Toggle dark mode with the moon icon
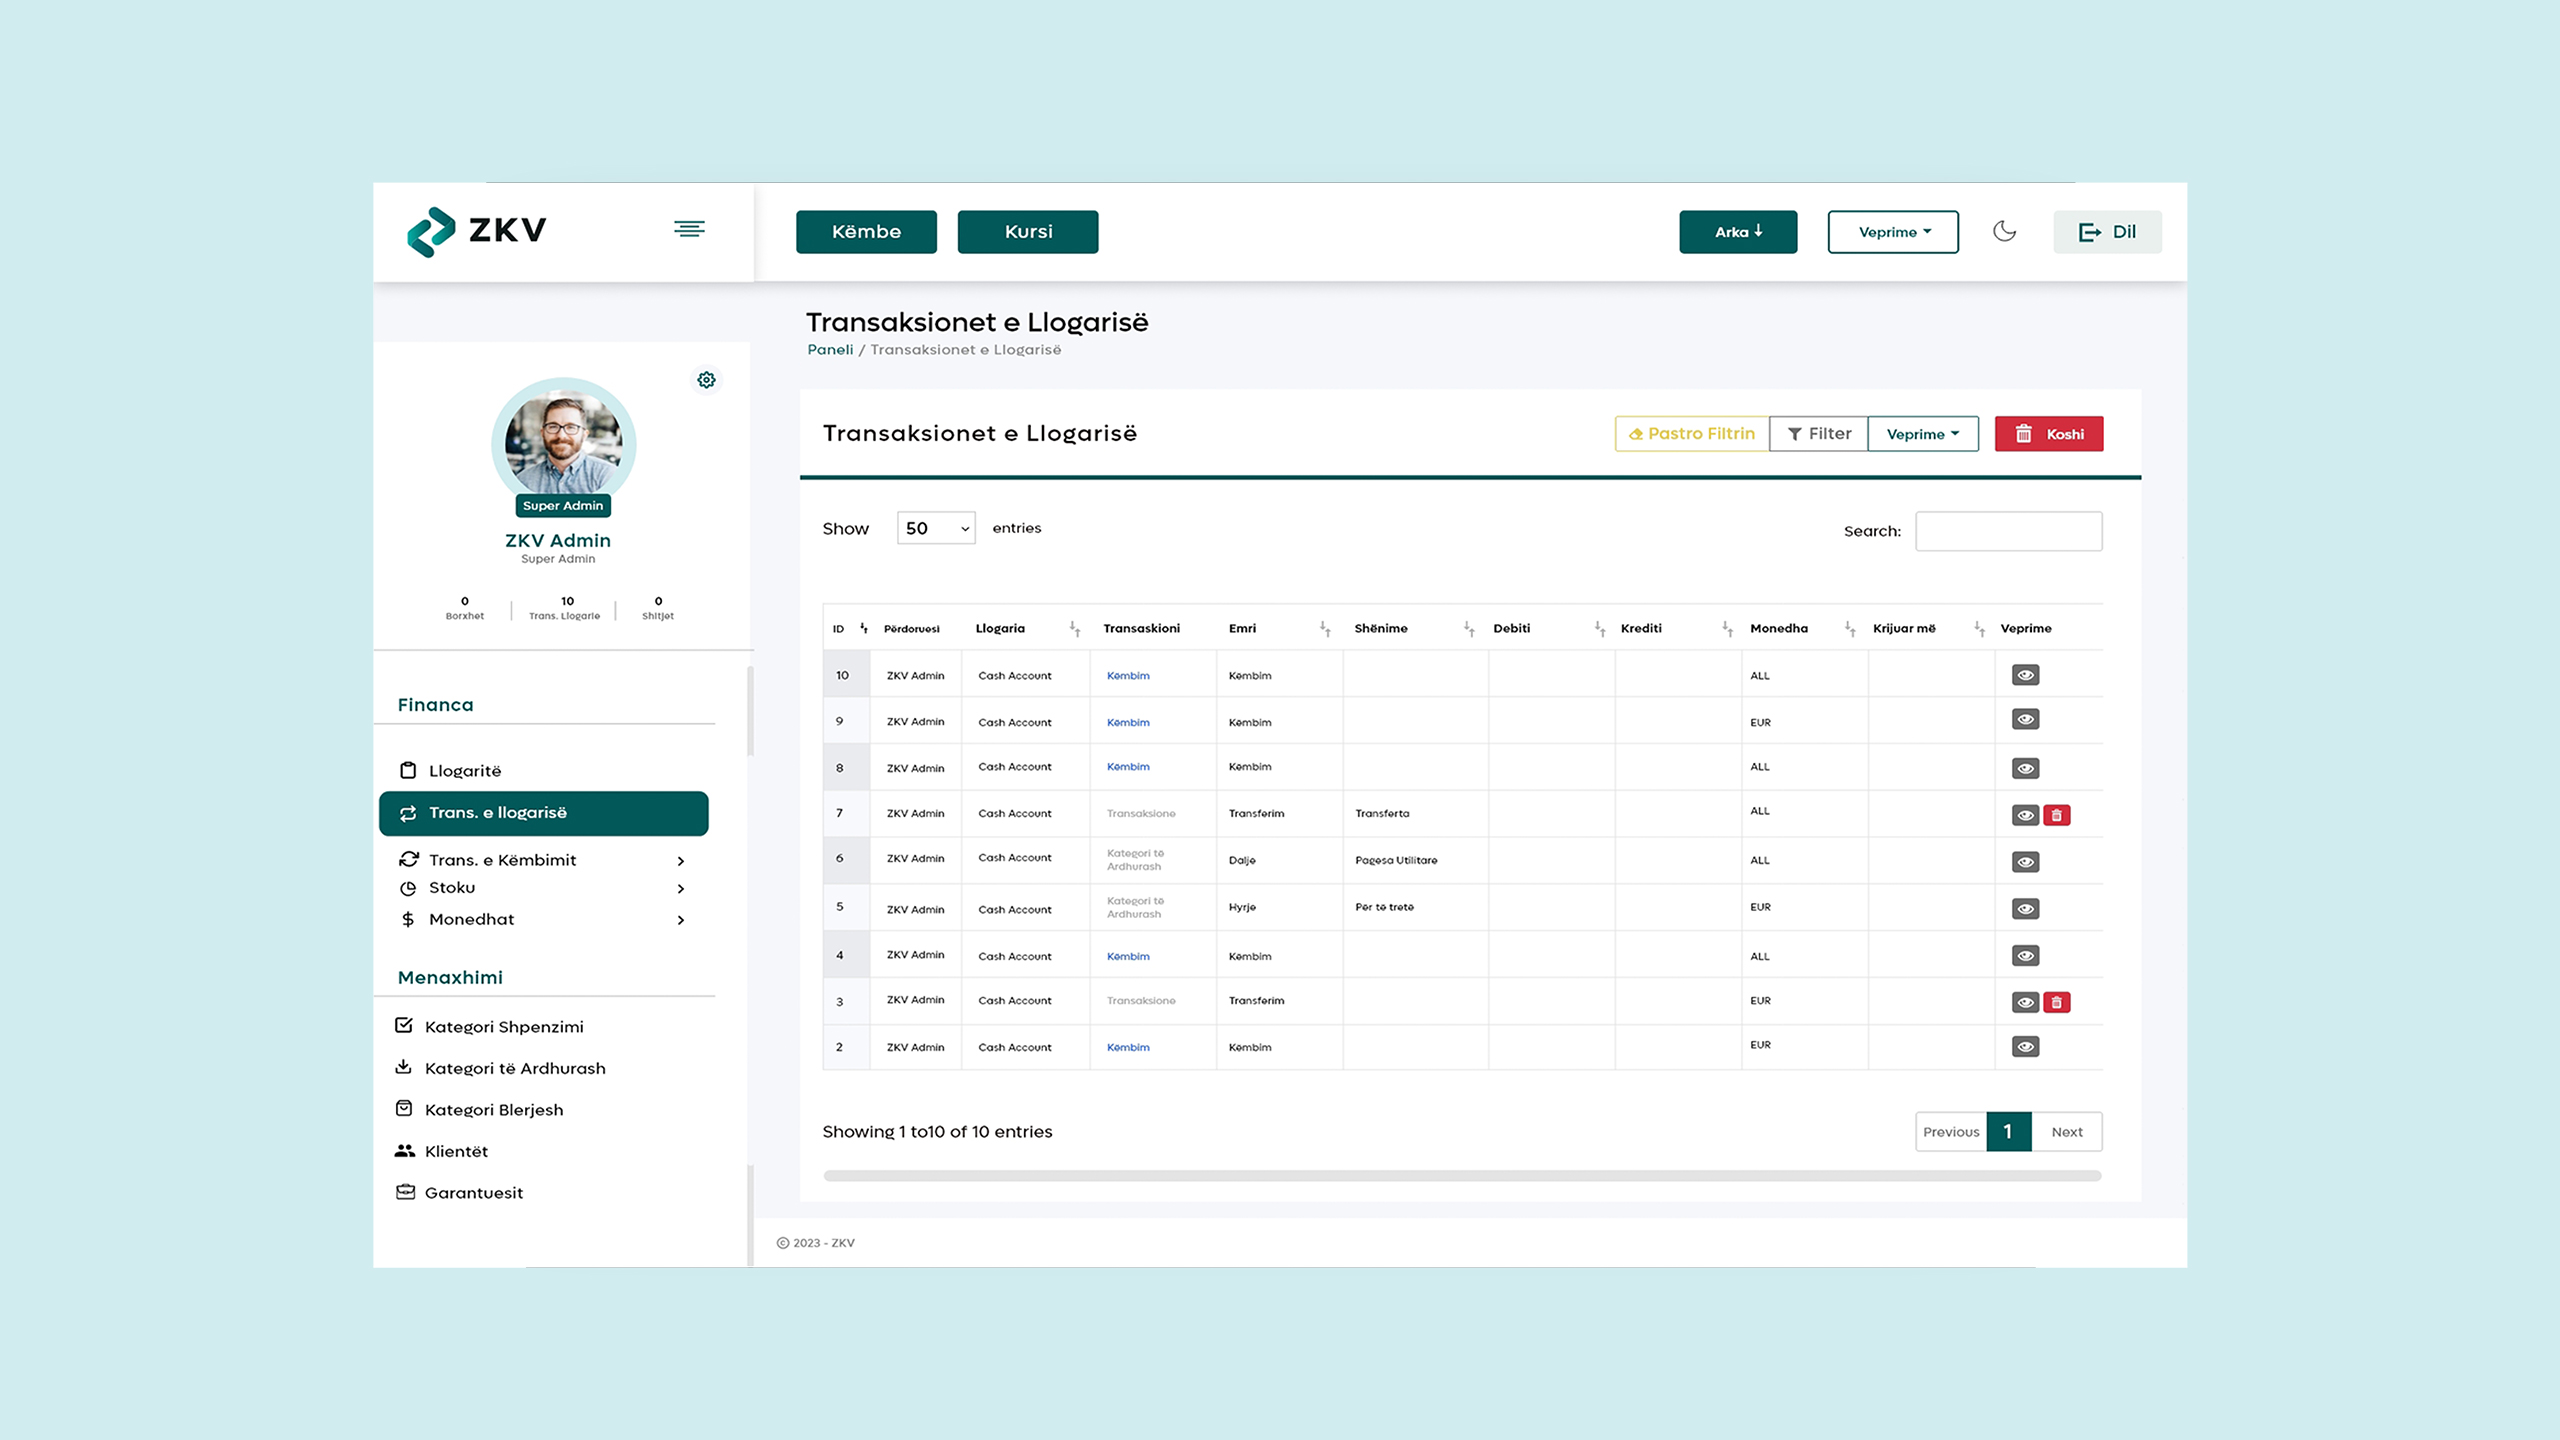Image resolution: width=2560 pixels, height=1440 pixels. [2004, 231]
